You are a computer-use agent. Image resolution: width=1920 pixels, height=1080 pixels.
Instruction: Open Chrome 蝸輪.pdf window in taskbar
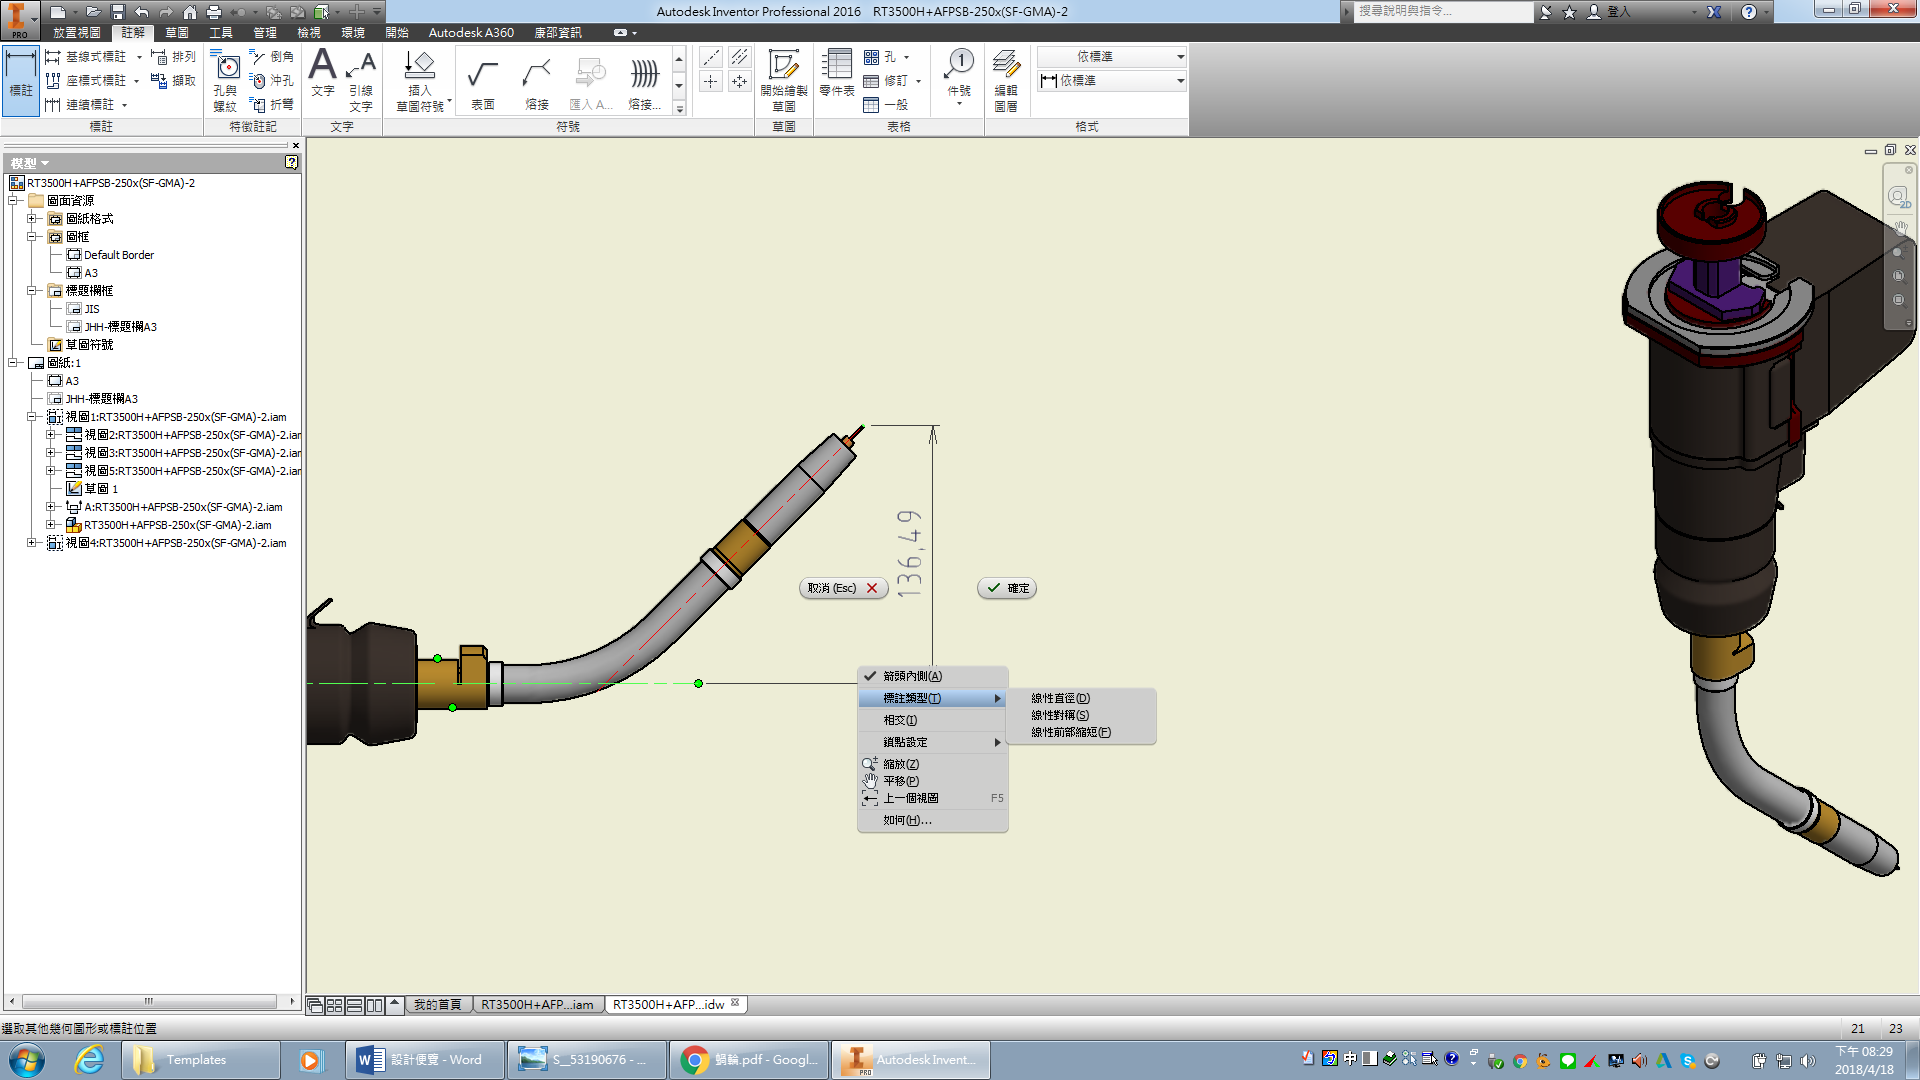click(x=750, y=1060)
